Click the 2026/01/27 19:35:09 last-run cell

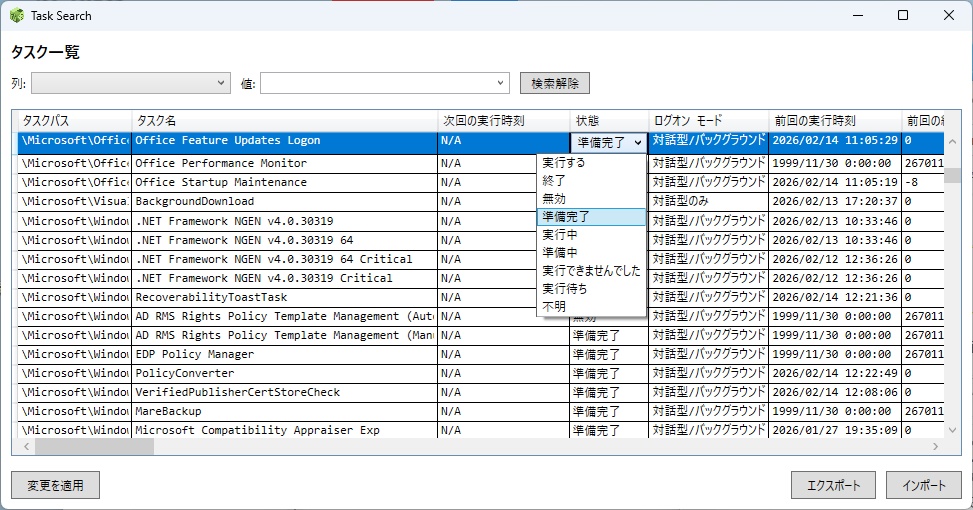tap(835, 431)
